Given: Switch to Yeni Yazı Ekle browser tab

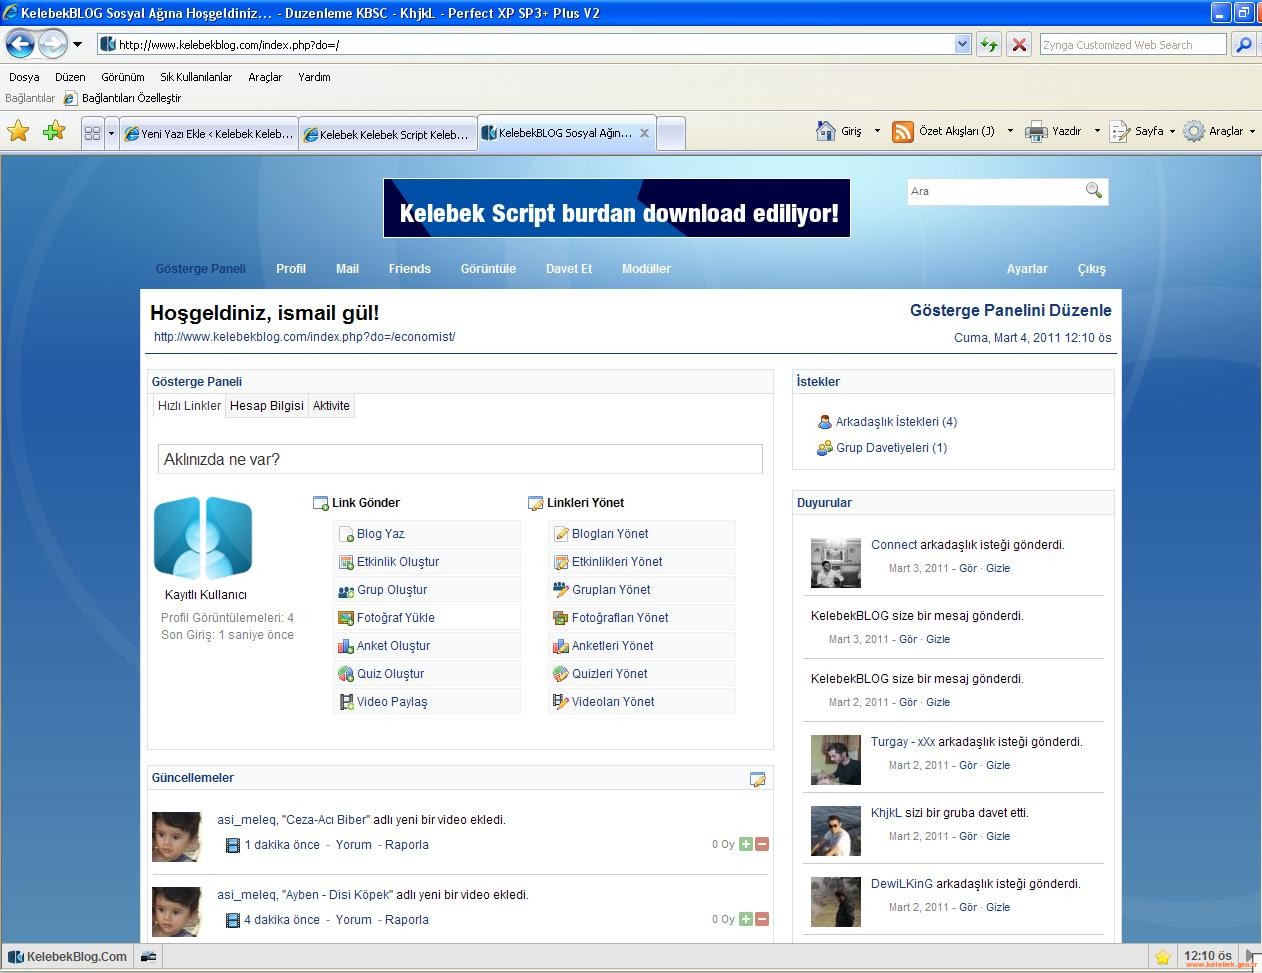Looking at the screenshot, I should tap(208, 133).
